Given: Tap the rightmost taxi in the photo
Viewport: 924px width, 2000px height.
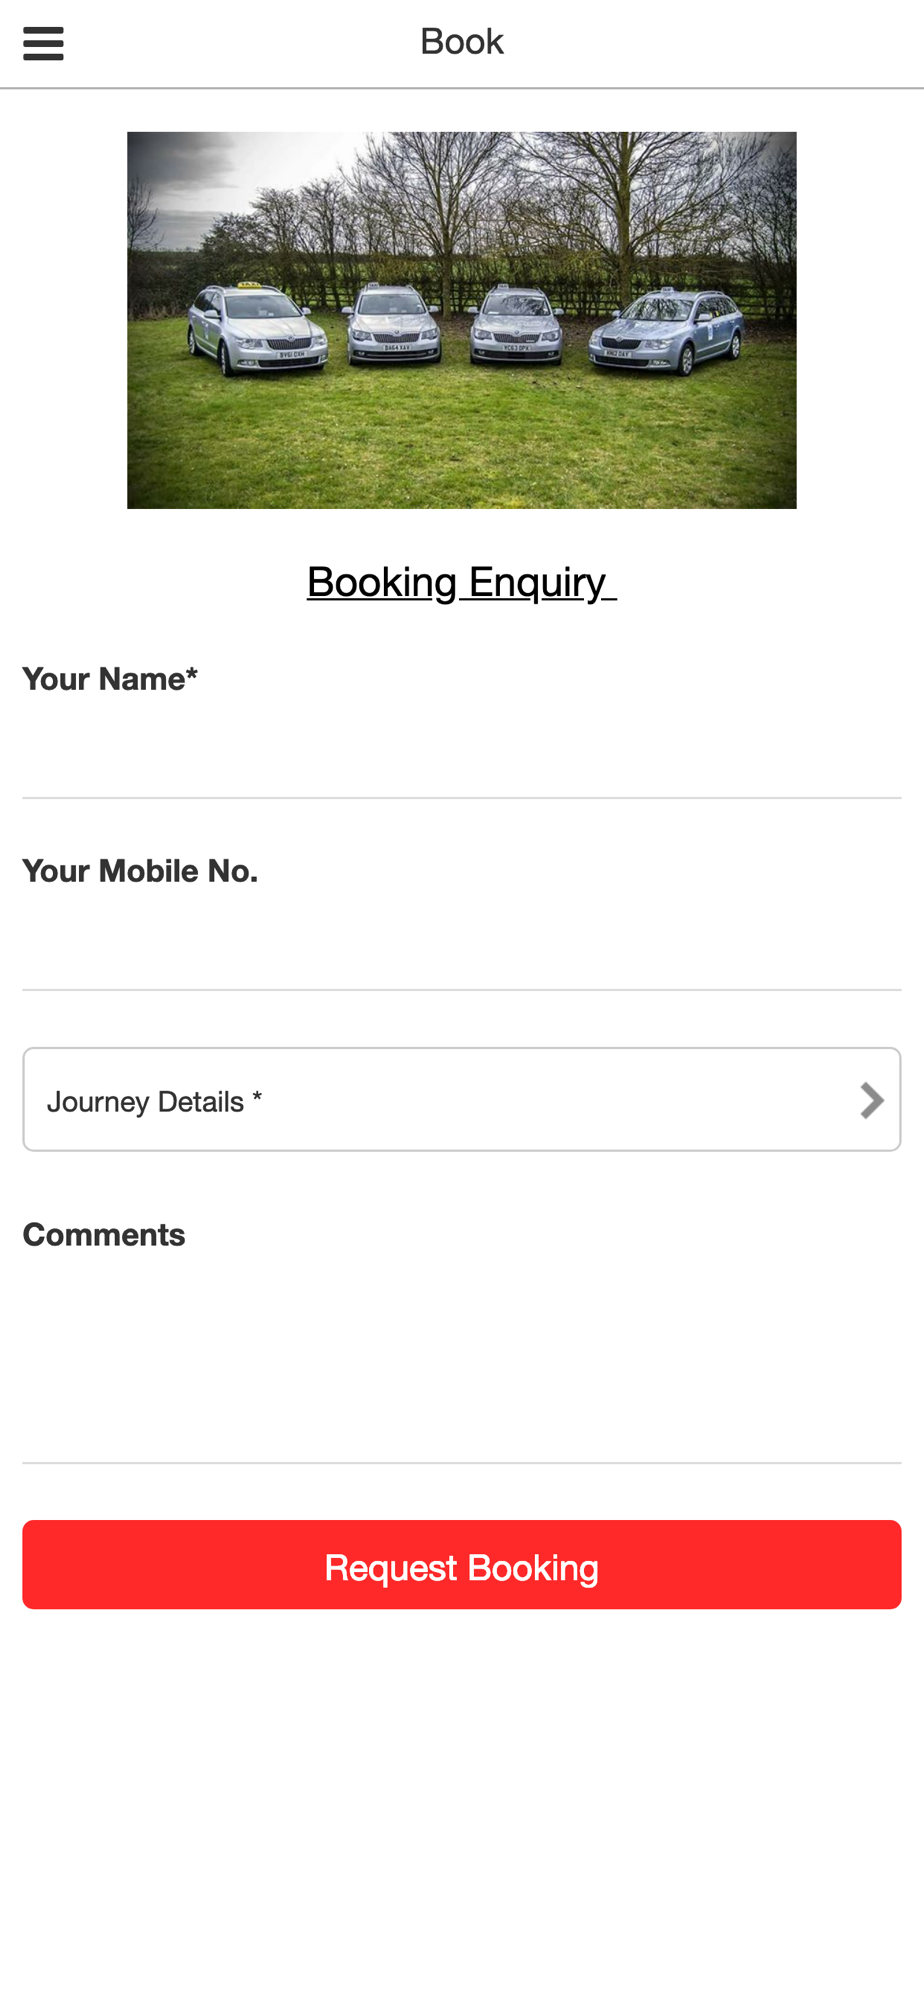Looking at the screenshot, I should click(x=667, y=331).
